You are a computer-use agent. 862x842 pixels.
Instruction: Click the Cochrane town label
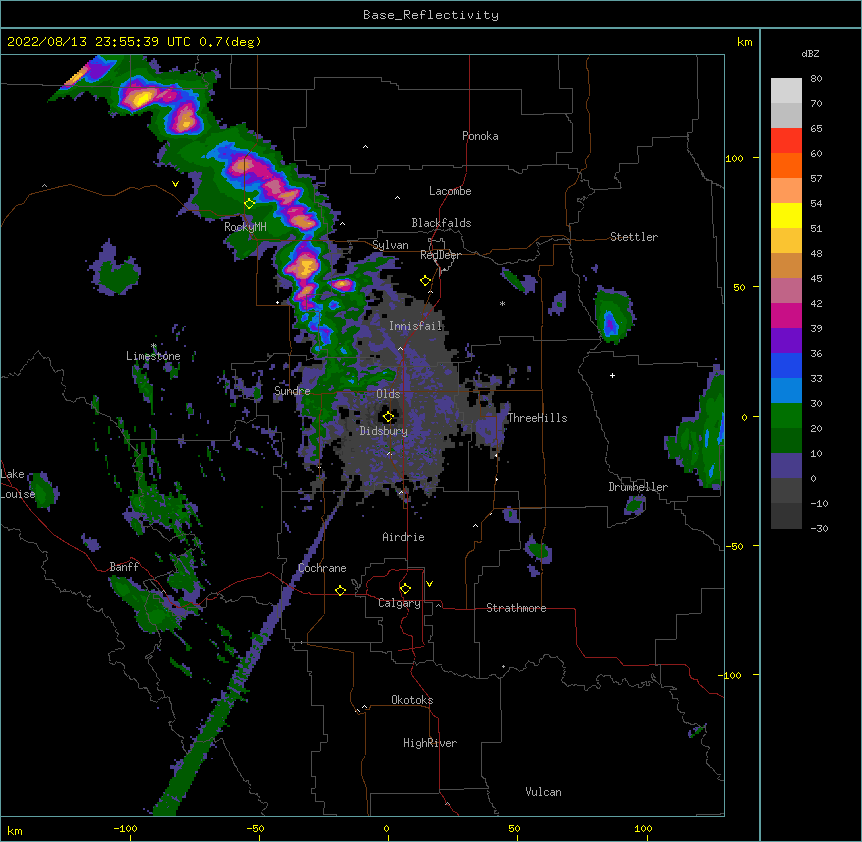[322, 568]
